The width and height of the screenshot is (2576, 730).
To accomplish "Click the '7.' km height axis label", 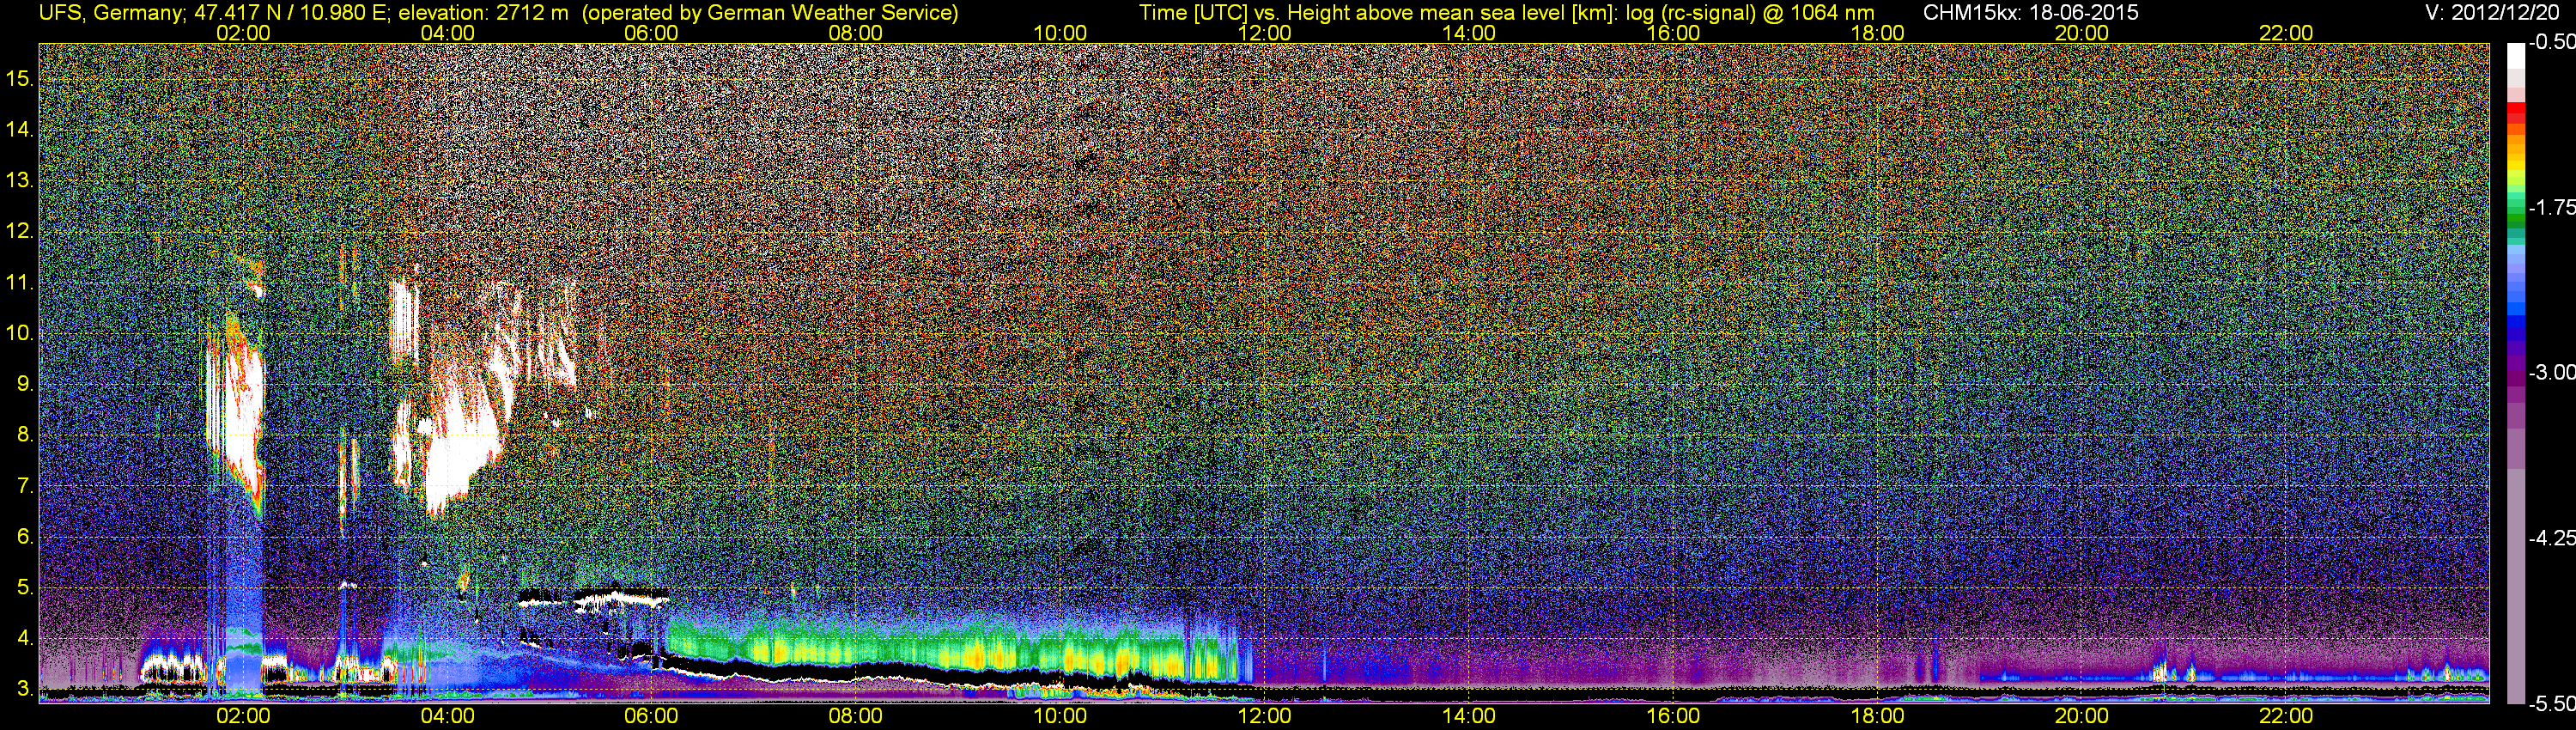I will click(x=26, y=486).
